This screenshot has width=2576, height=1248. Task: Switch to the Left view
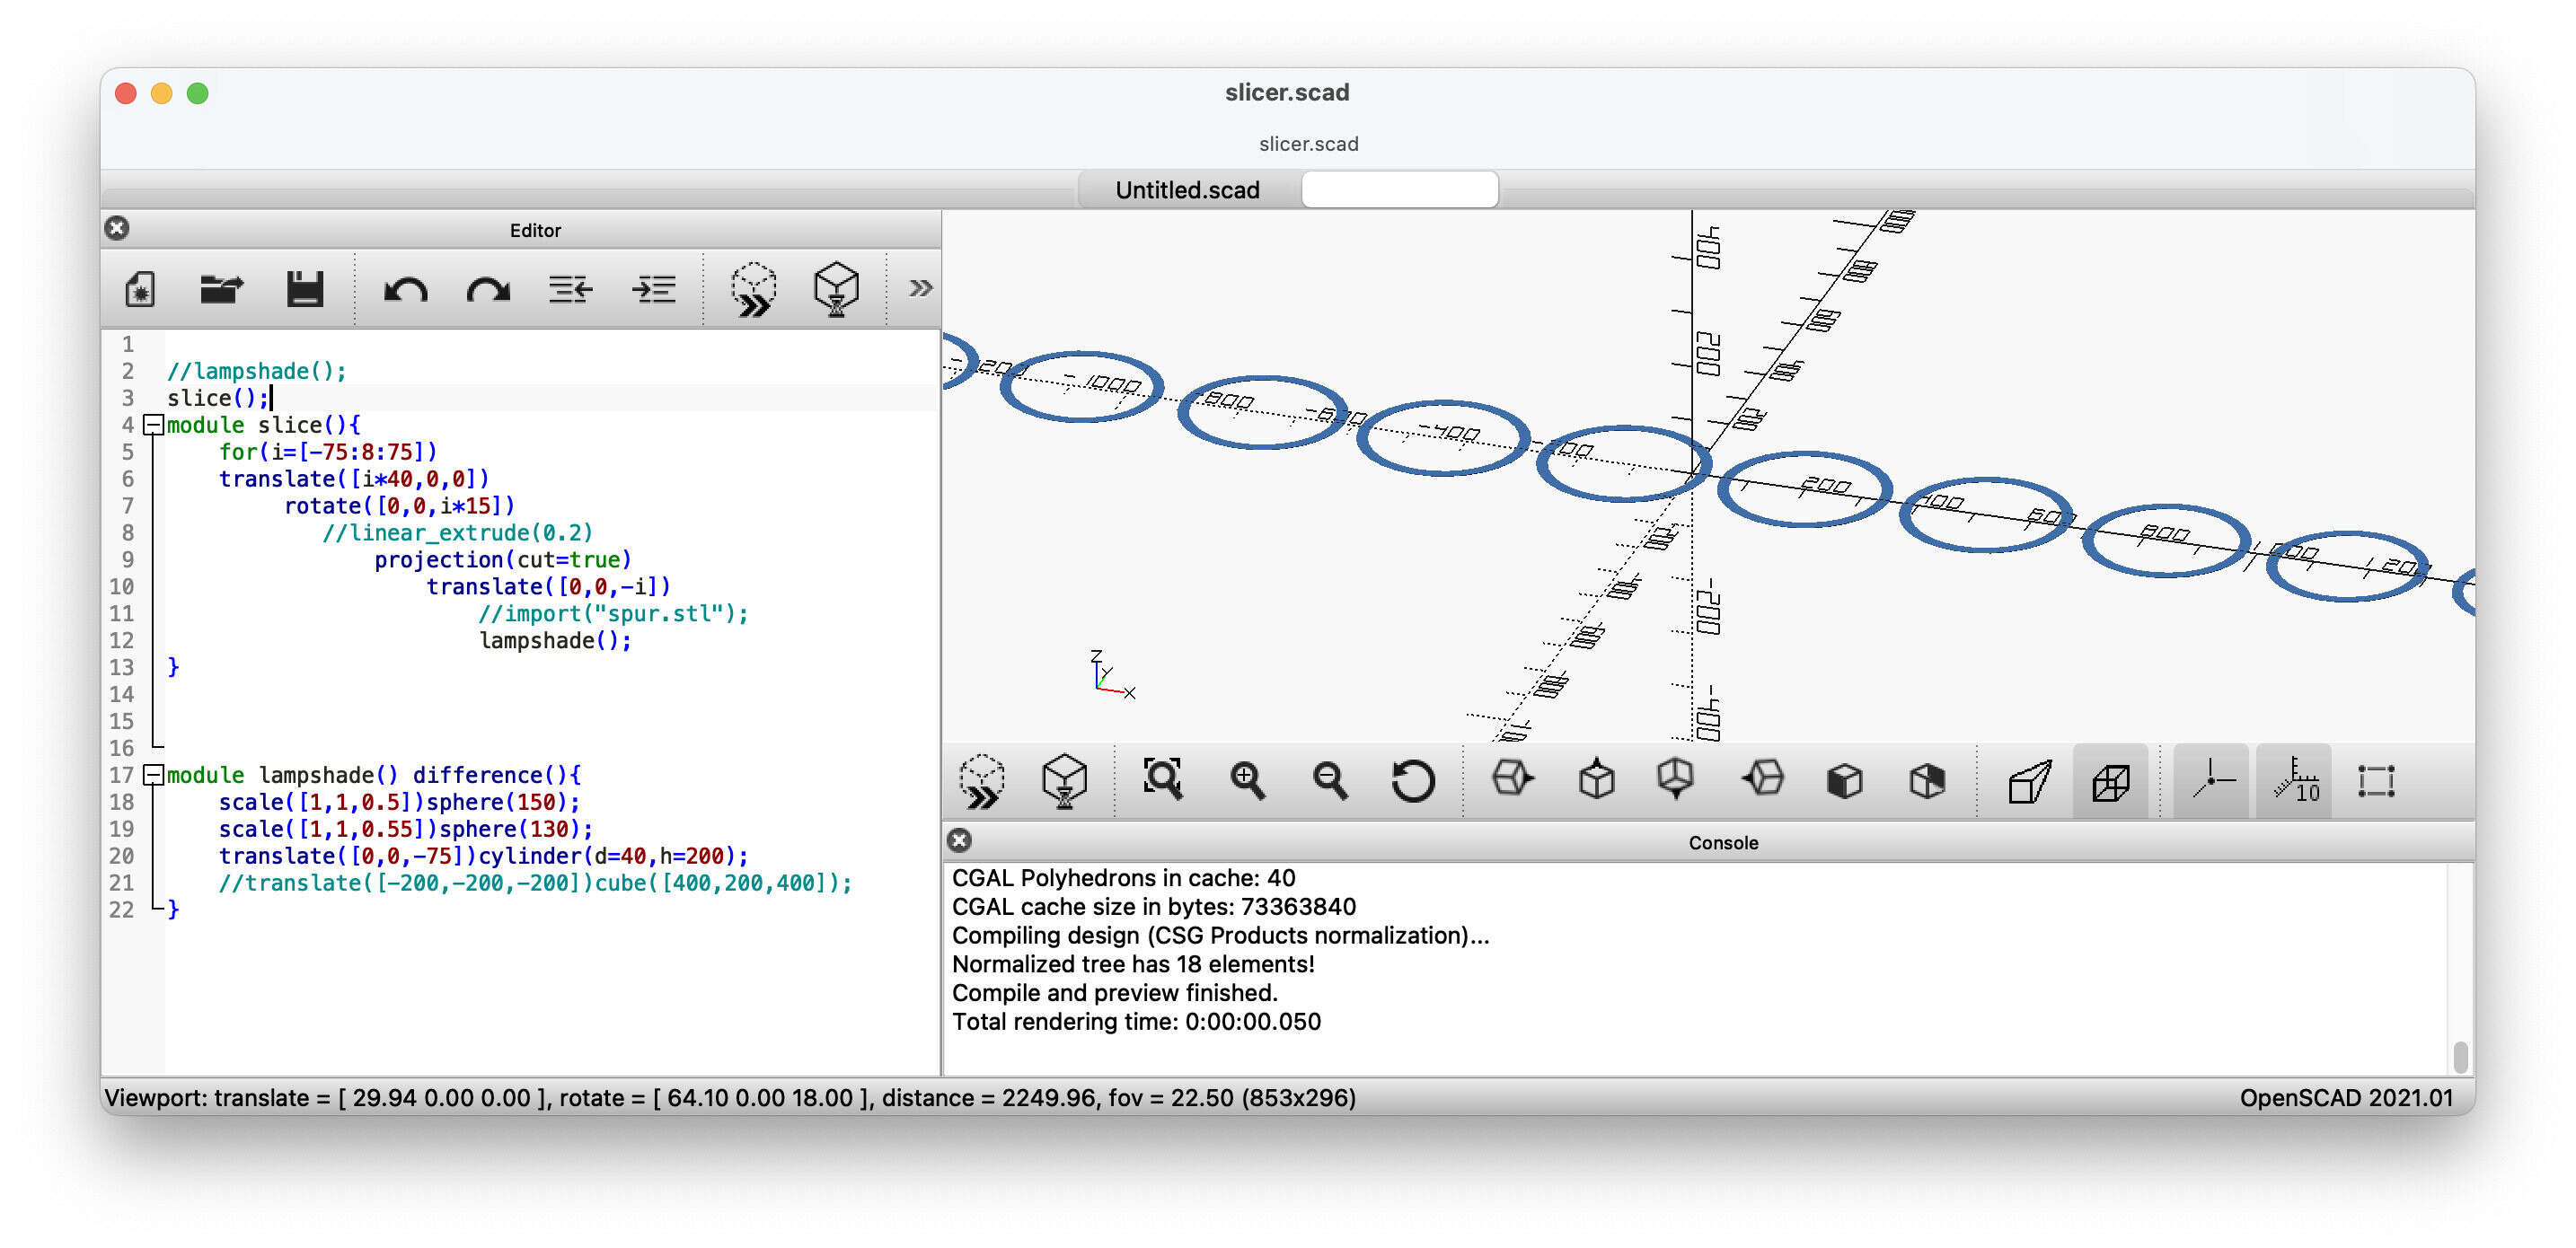pyautogui.click(x=1762, y=779)
